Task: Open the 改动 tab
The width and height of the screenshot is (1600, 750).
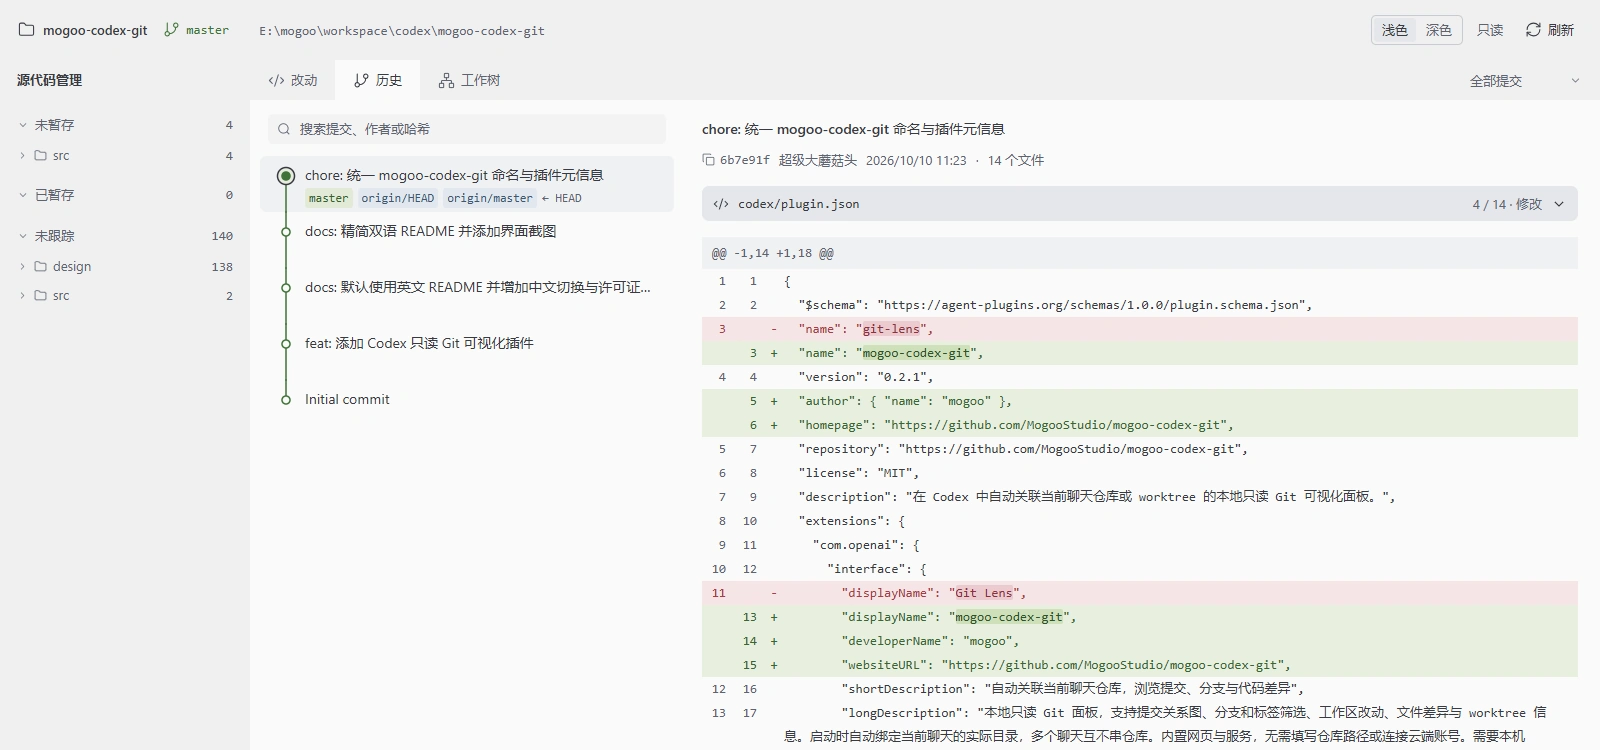Action: (293, 80)
